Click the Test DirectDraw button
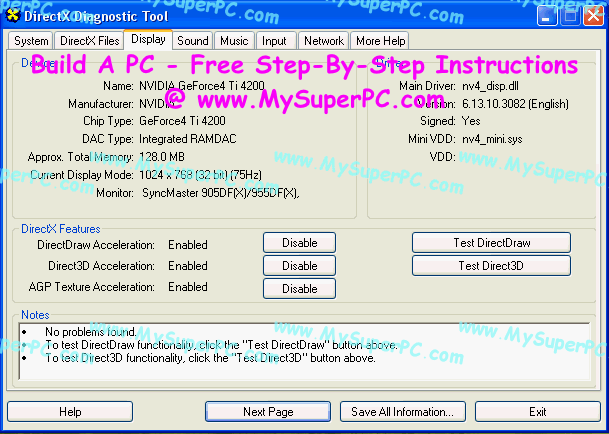Image resolution: width=609 pixels, height=434 pixels. (x=491, y=243)
